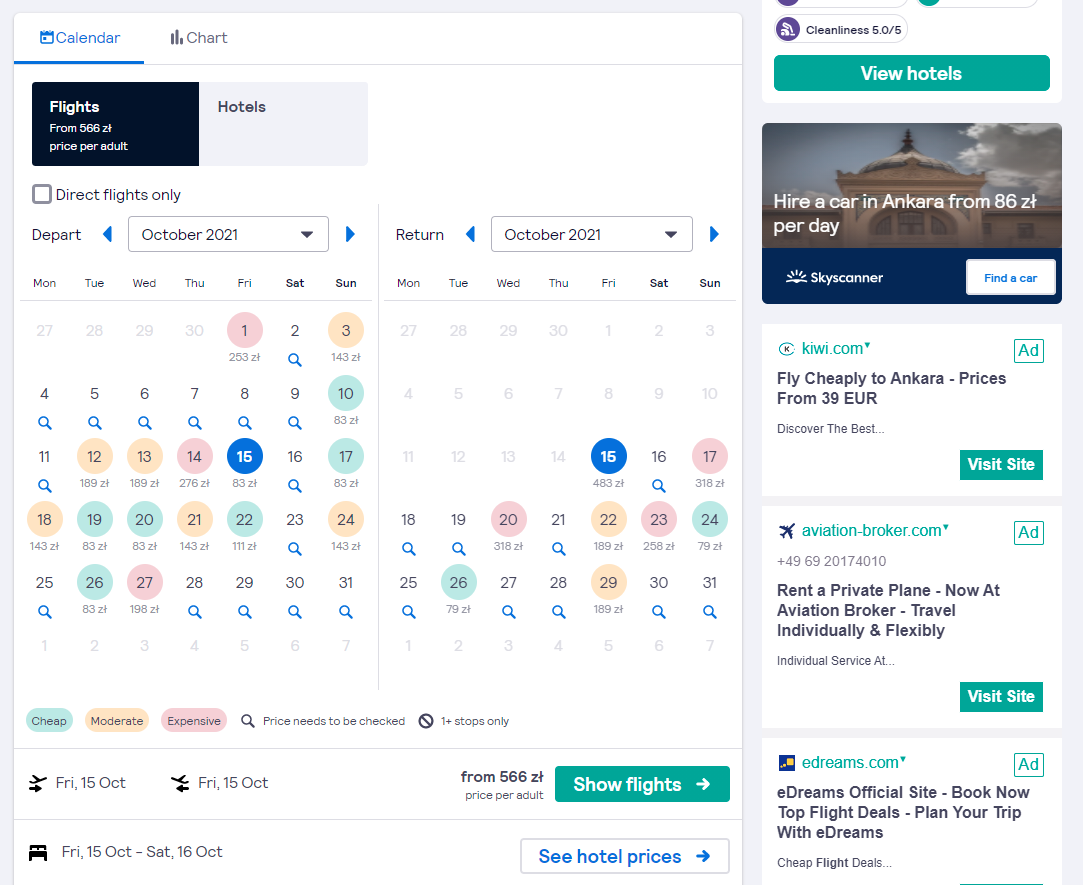Click View hotels button
This screenshot has height=885, width=1083.
tap(912, 73)
